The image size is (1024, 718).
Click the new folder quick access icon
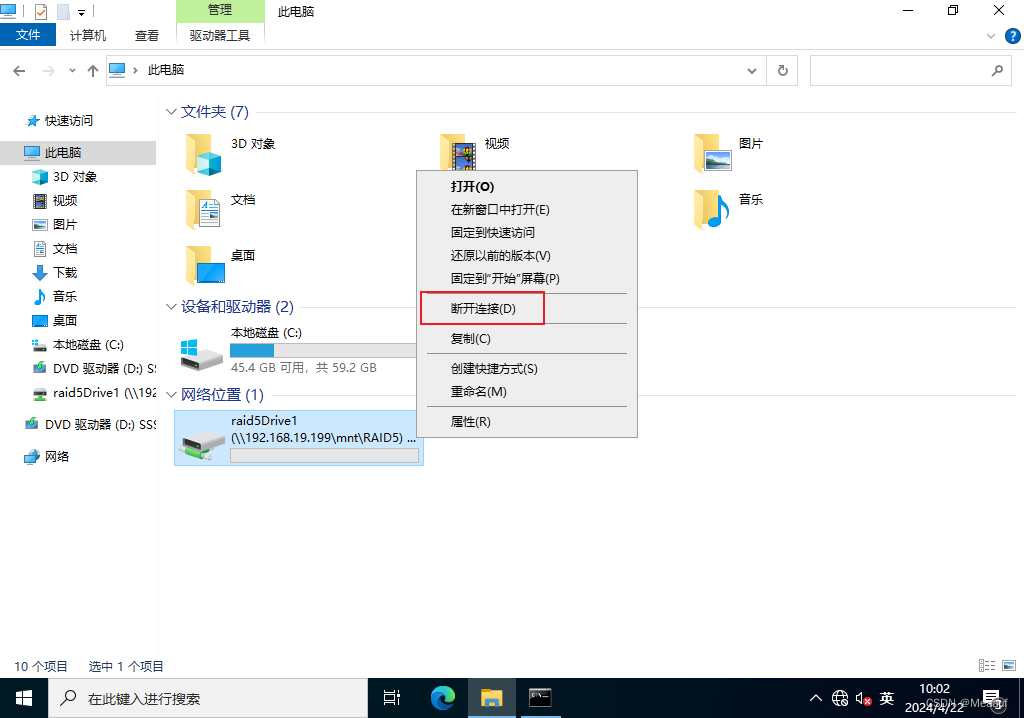63,12
